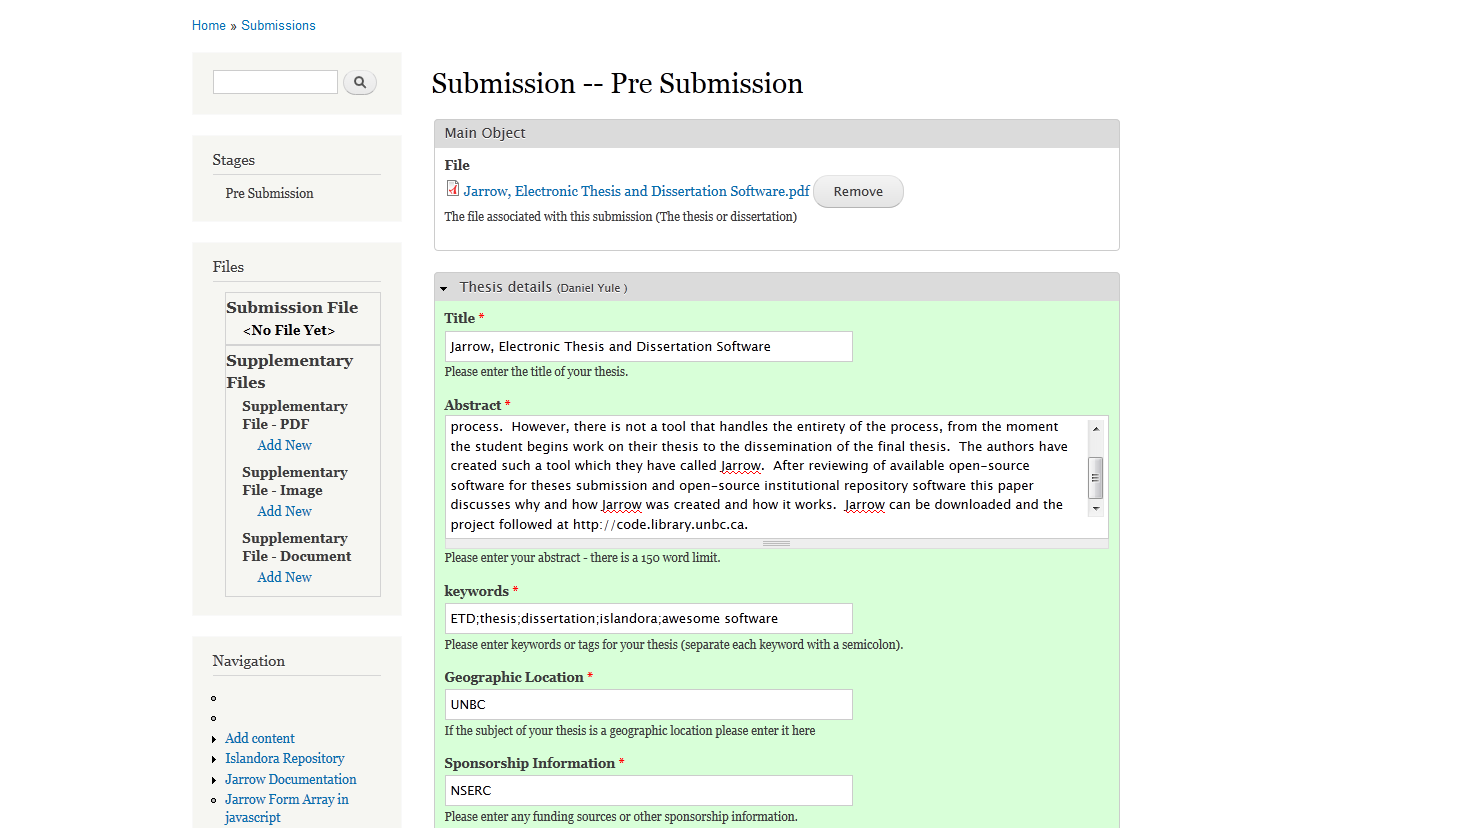Click the abstract textarea resize grip
1464x828 pixels.
(x=777, y=543)
